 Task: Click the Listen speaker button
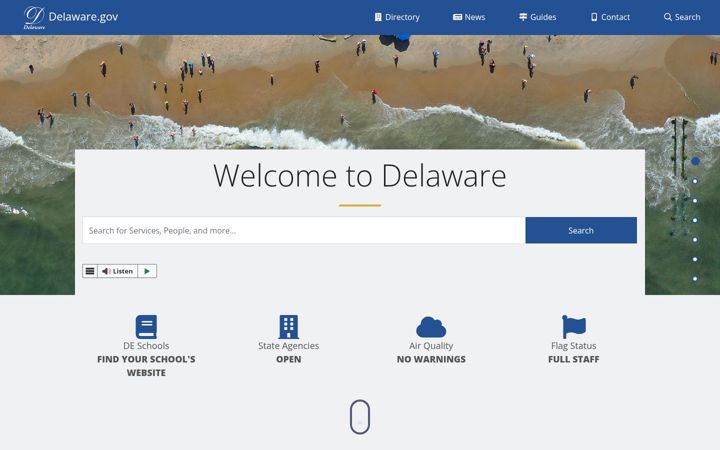coord(118,271)
